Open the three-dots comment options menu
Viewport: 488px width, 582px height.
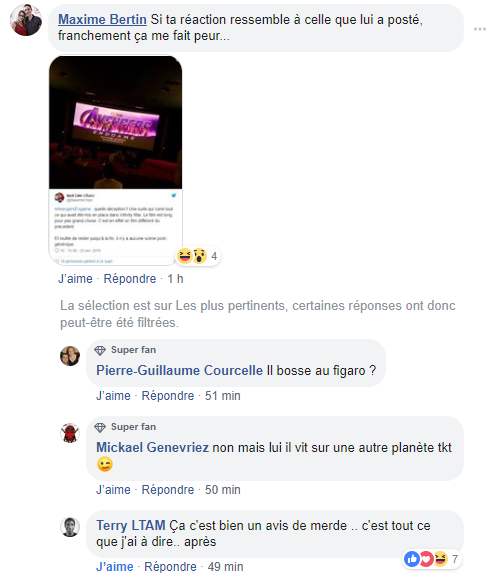[x=480, y=29]
